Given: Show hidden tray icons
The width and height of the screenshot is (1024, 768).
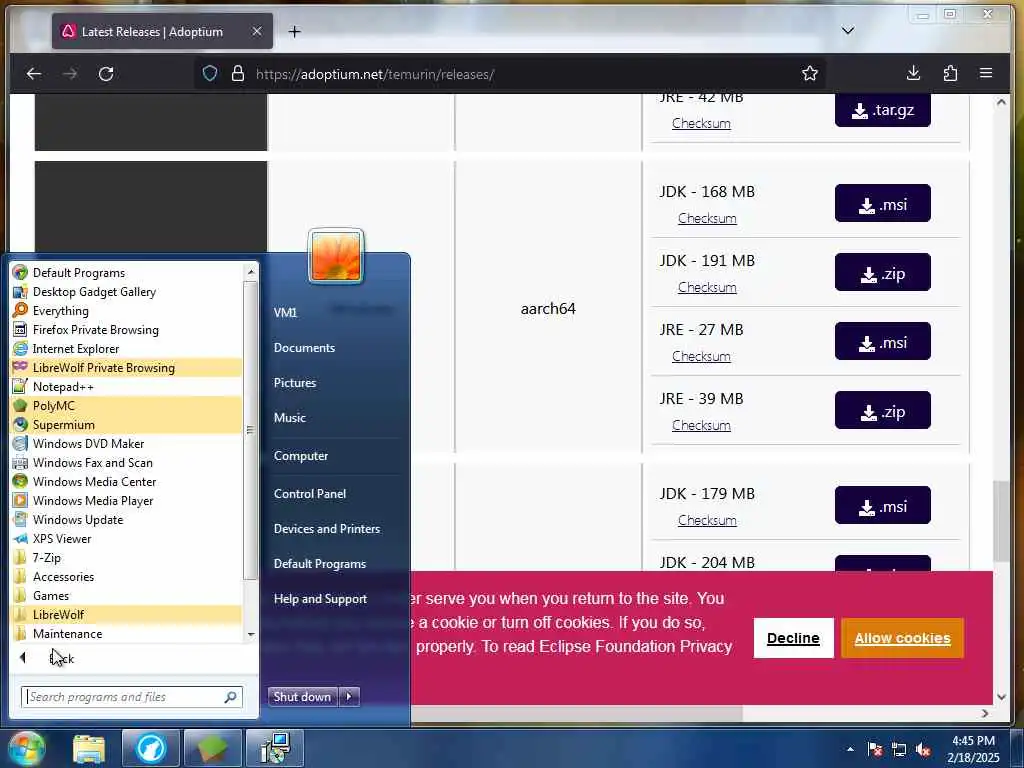Looking at the screenshot, I should point(850,749).
